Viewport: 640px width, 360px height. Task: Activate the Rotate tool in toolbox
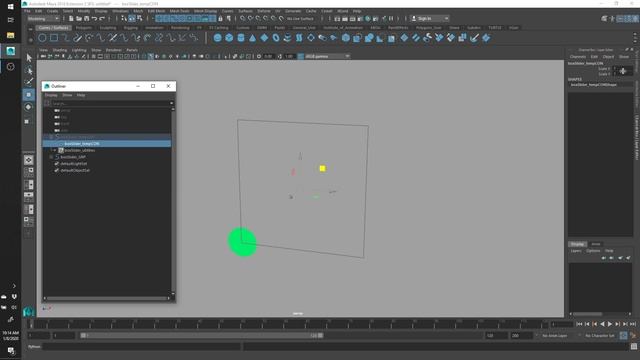pyautogui.click(x=29, y=107)
